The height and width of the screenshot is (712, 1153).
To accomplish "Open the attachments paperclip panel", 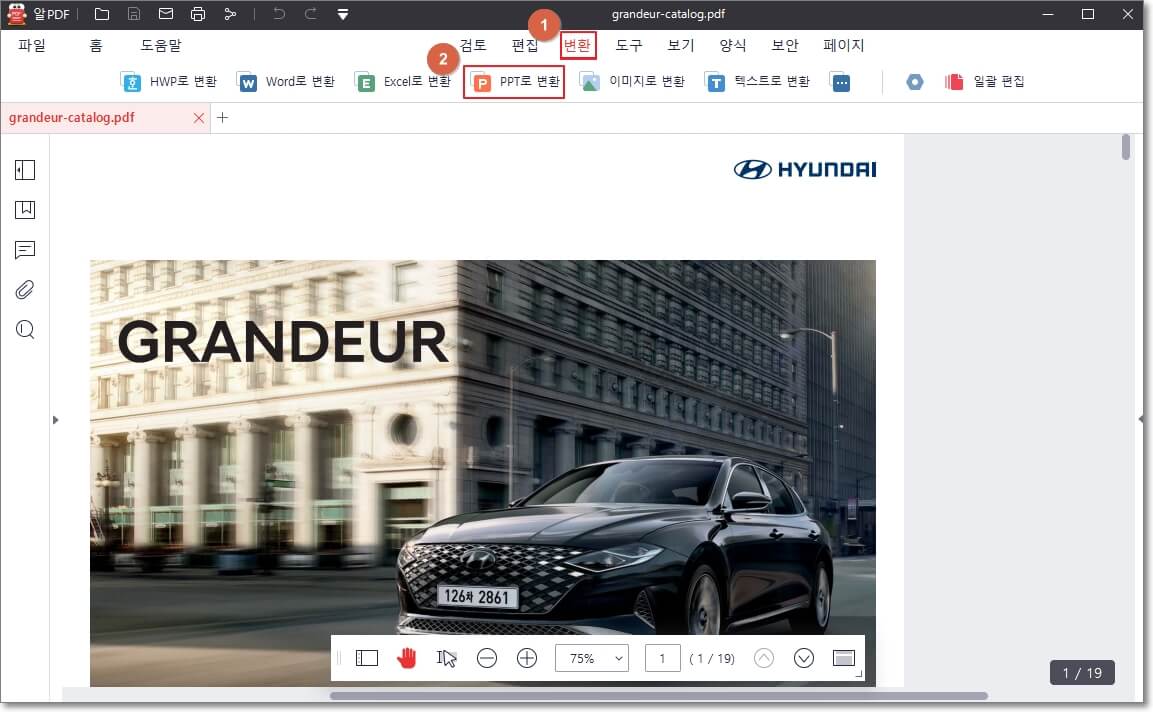I will coord(25,290).
